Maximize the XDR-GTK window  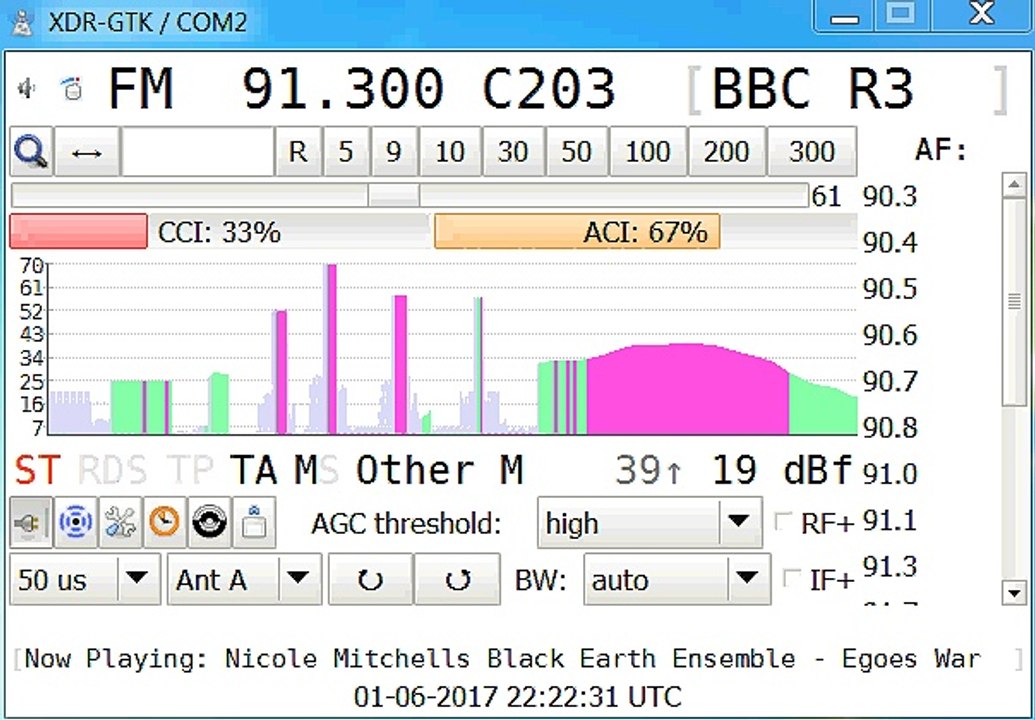click(x=902, y=15)
